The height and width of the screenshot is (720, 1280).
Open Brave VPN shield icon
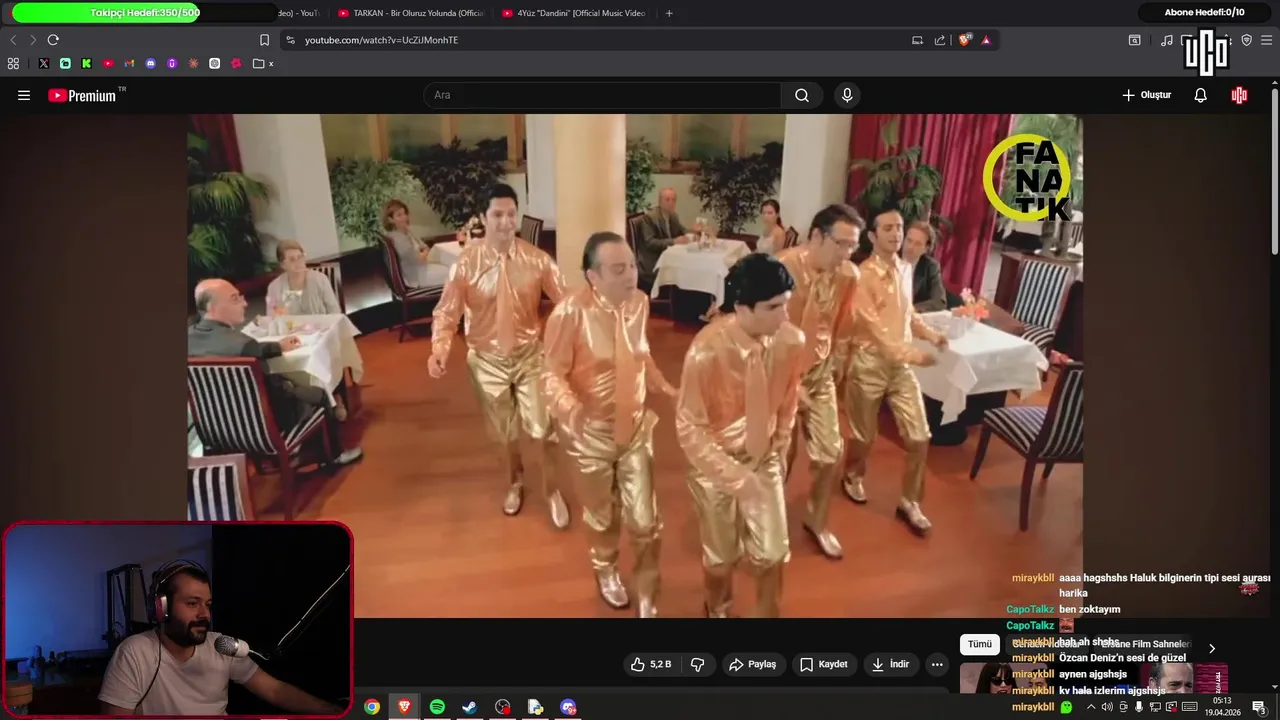pos(1246,40)
